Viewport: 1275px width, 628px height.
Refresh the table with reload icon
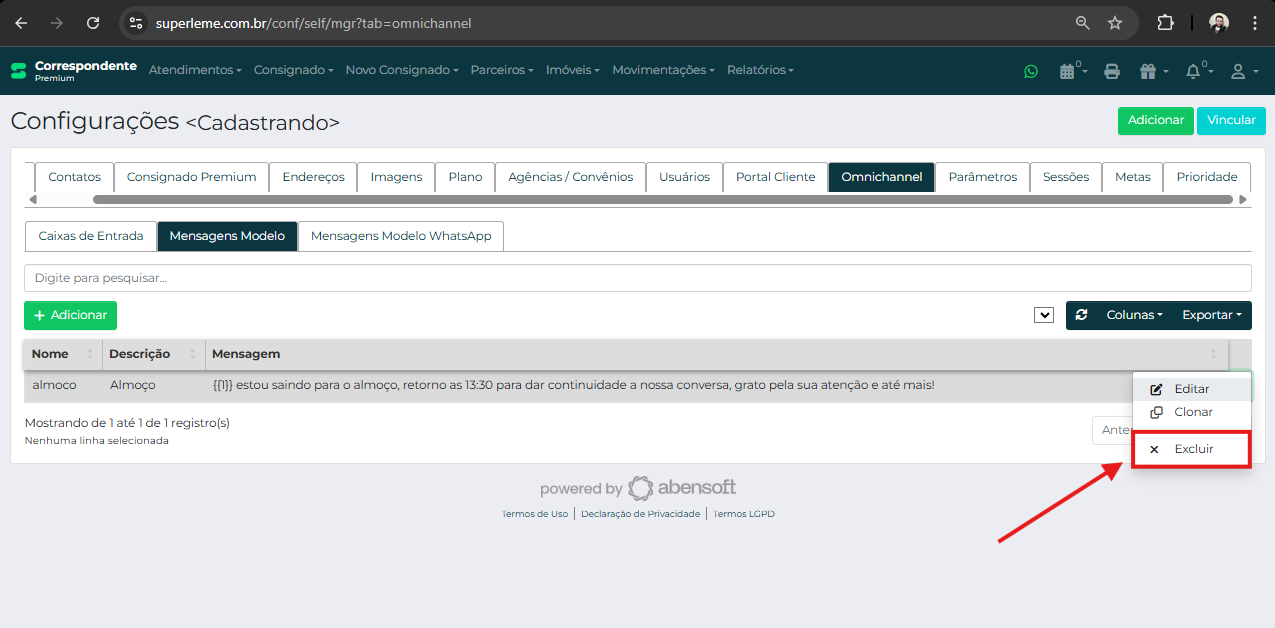[x=1081, y=315]
